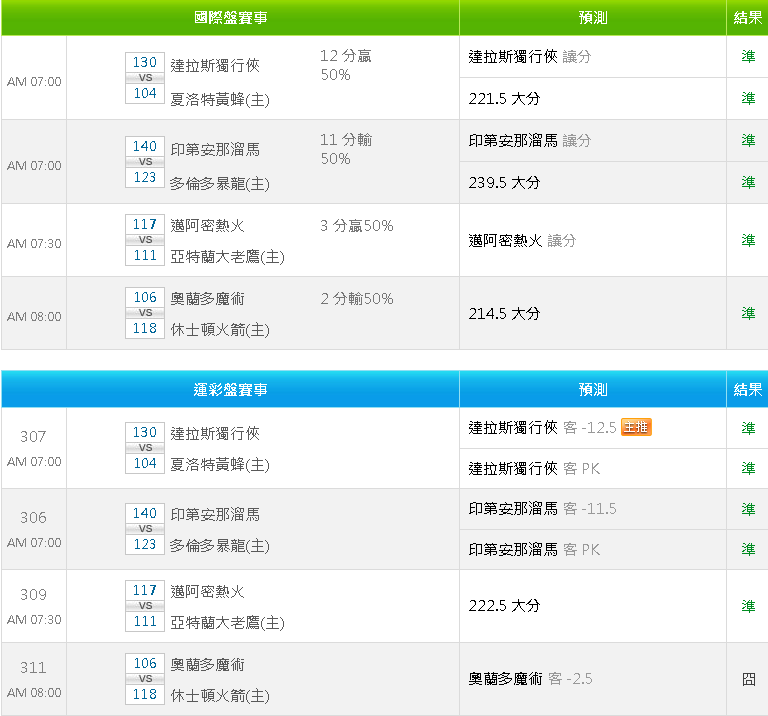
Task: Select 印第安那溜馬 team name in 國際盤 table
Action: pos(215,149)
